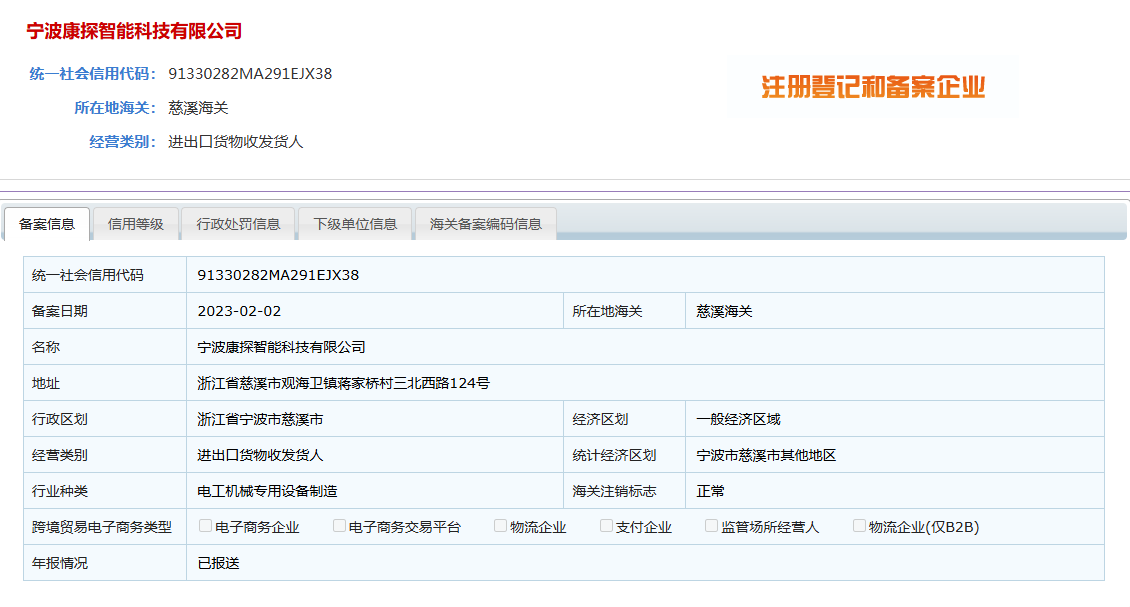The image size is (1130, 607).
Task: Click 慈溪海关 next to the blue 所在地海关 label
Action: pos(198,108)
